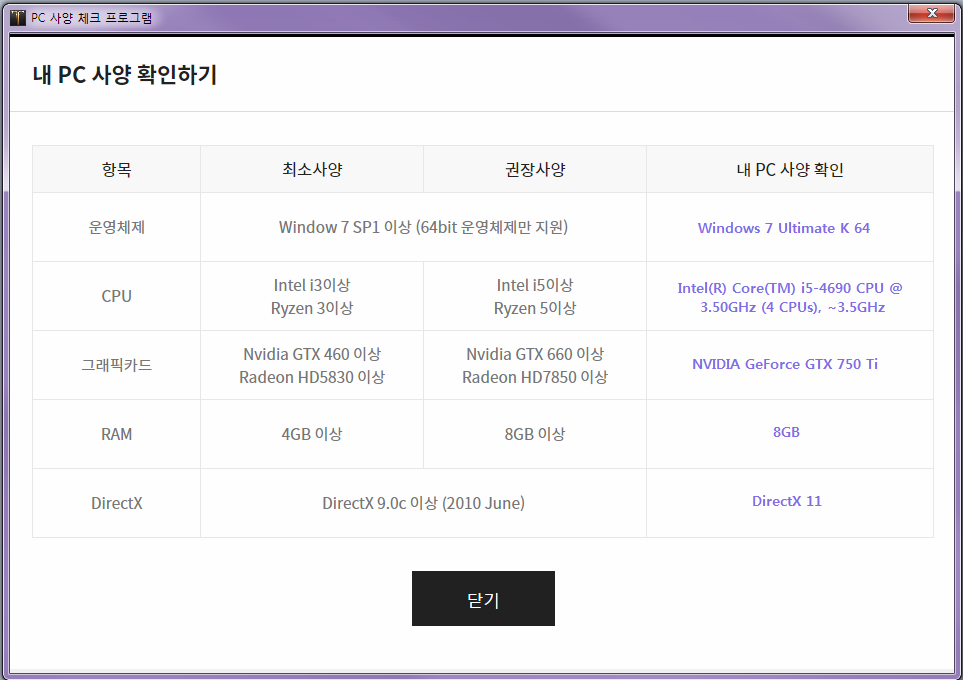Click the recommended CPU cell Intel i5이상
The height and width of the screenshot is (680, 963).
tap(535, 285)
